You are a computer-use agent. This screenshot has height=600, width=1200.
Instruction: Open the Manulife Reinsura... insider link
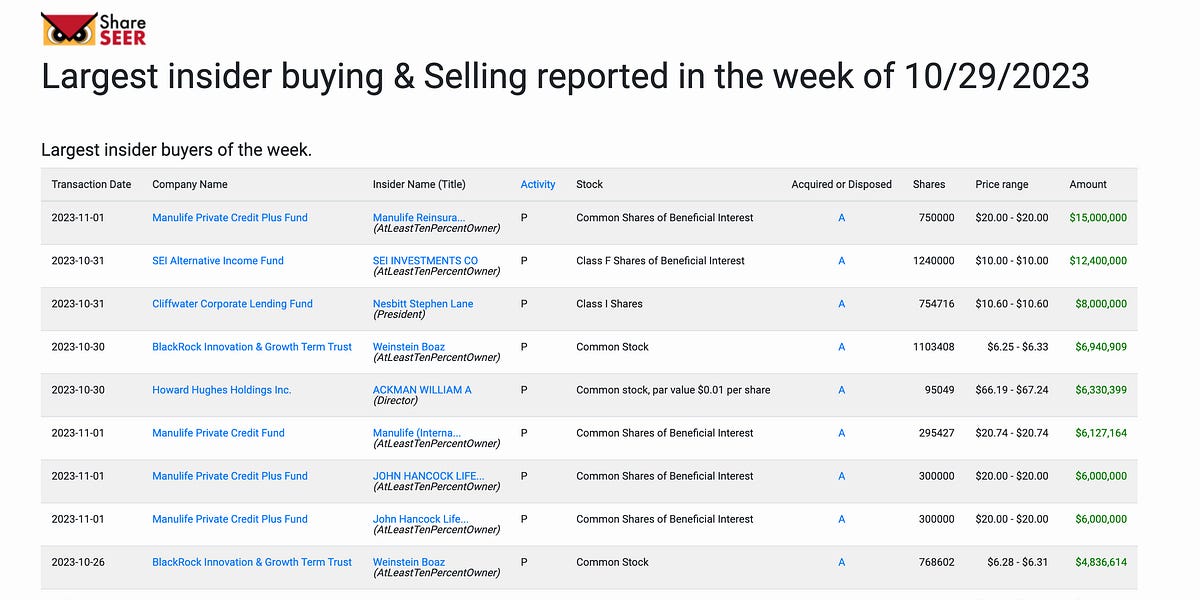419,217
